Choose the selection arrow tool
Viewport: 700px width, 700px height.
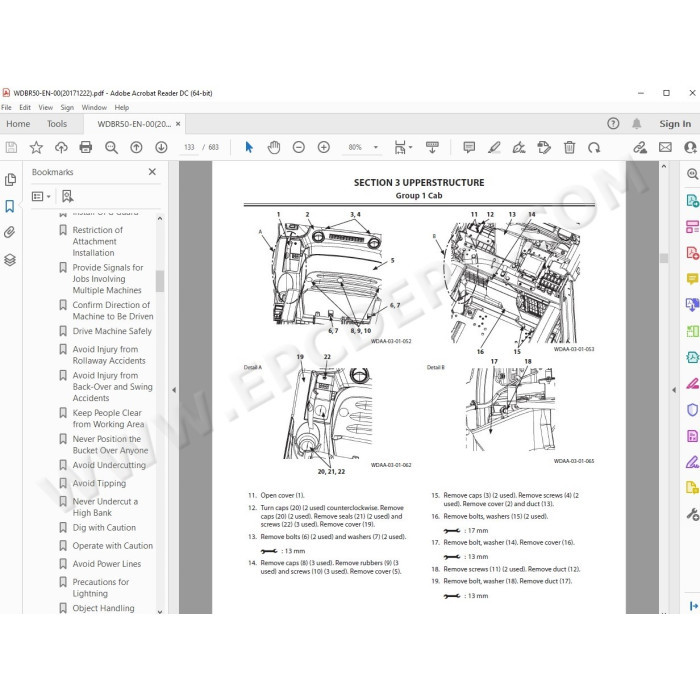(249, 147)
